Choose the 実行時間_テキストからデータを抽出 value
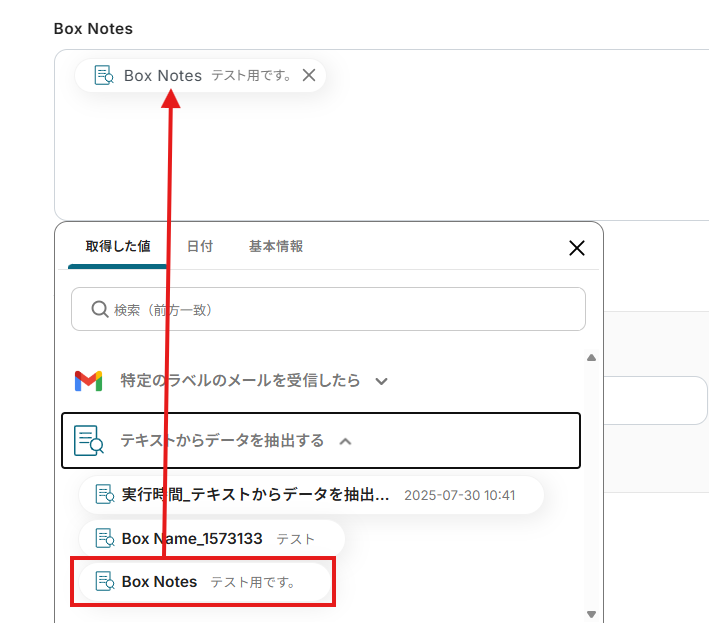This screenshot has height=623, width=709. point(311,495)
